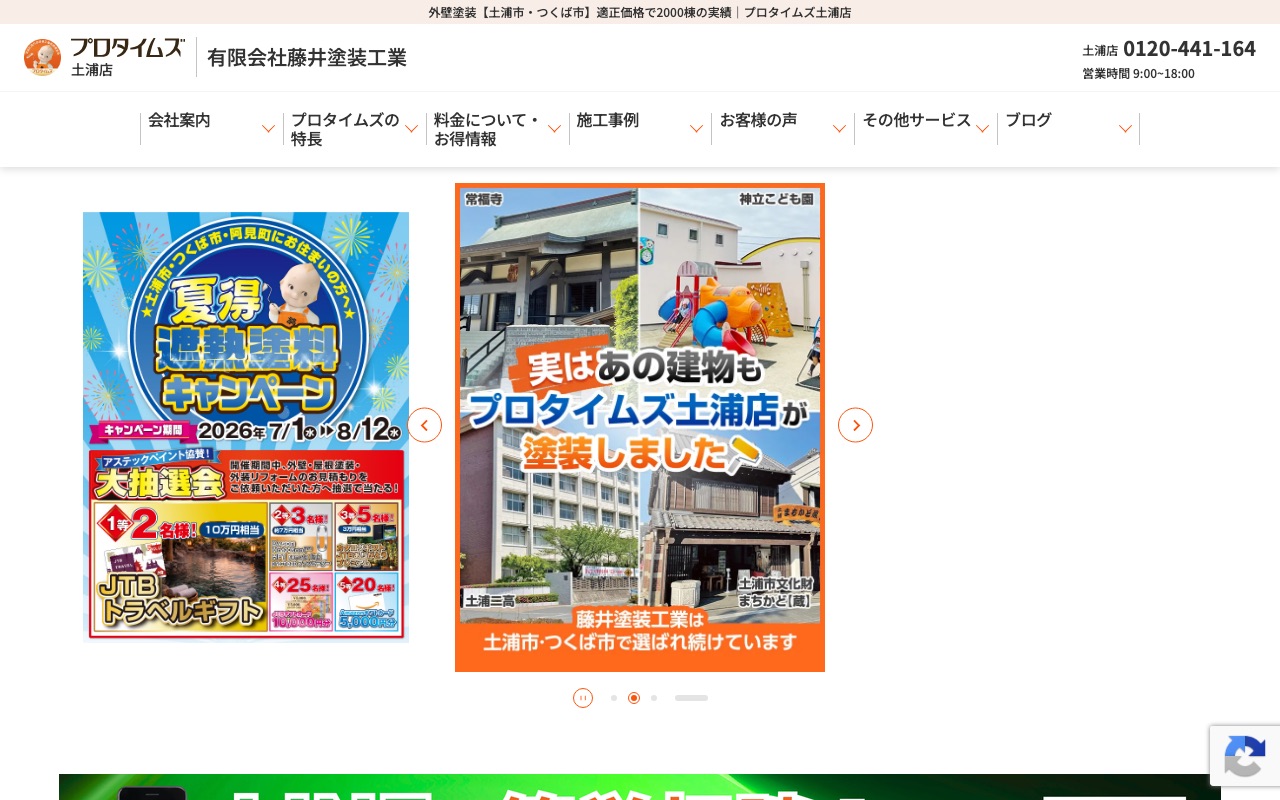Expand chevron next to ブログ
1280x800 pixels.
click(1125, 129)
